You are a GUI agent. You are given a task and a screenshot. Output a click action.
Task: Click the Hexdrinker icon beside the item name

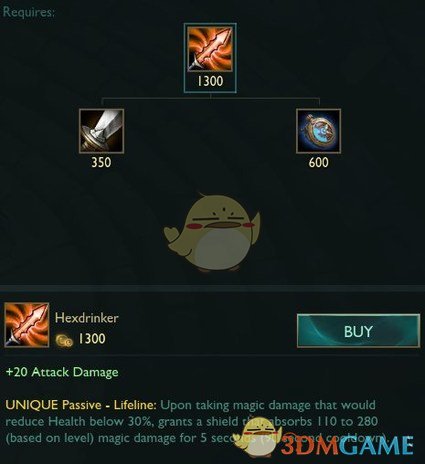pyautogui.click(x=27, y=325)
